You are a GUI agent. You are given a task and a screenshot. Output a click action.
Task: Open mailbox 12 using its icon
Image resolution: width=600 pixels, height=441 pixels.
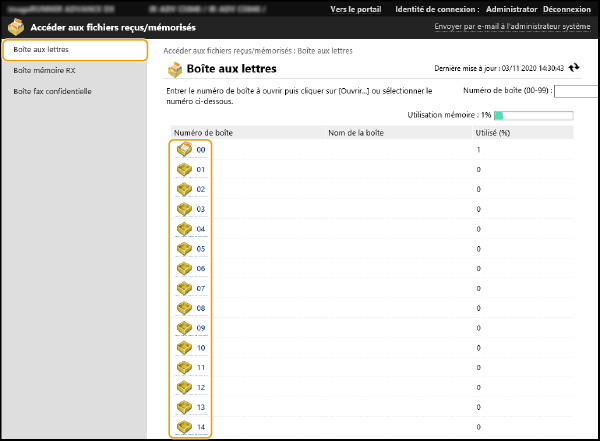pyautogui.click(x=184, y=387)
